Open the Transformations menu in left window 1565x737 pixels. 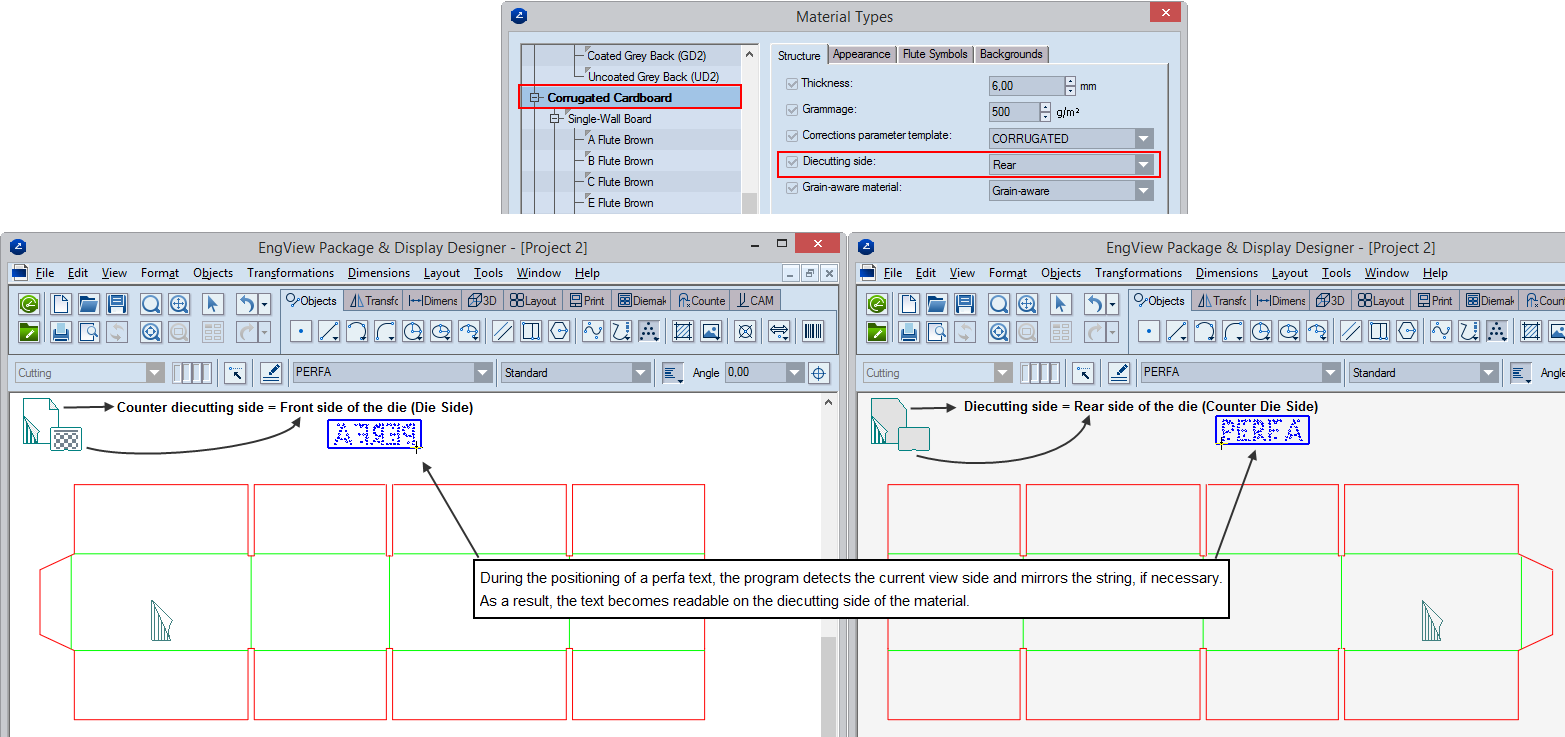point(290,273)
